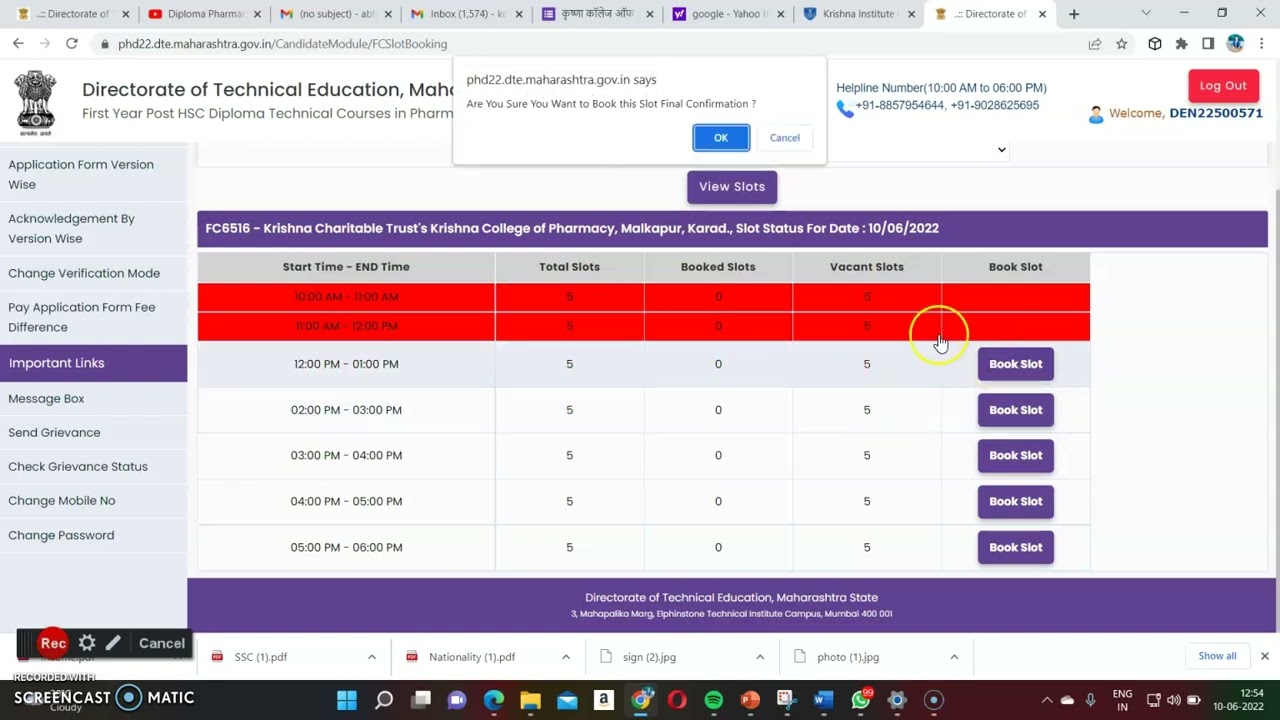
Task: Open Change Verification Mode link
Action: tap(84, 273)
